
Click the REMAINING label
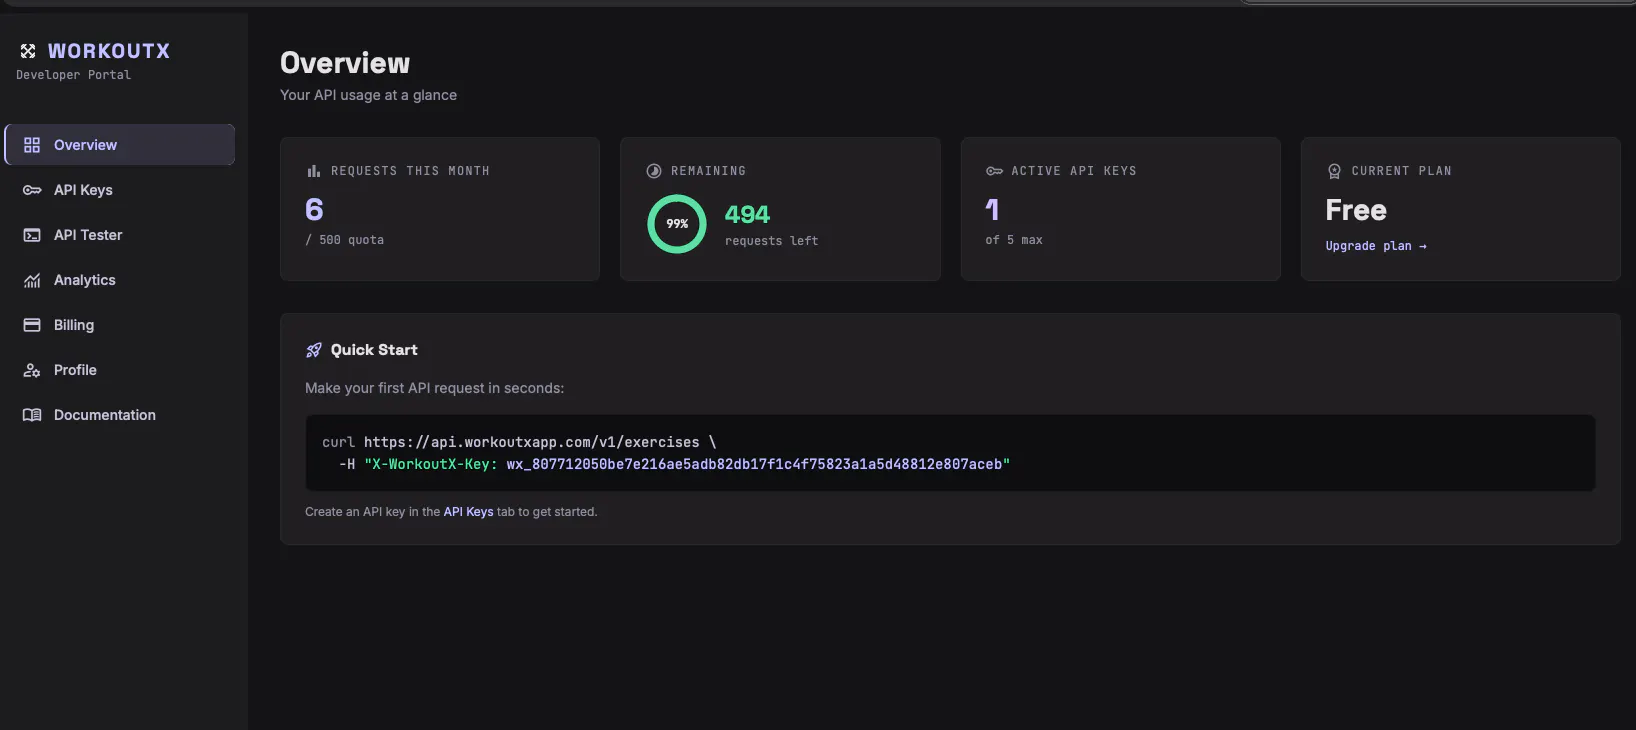(x=708, y=171)
